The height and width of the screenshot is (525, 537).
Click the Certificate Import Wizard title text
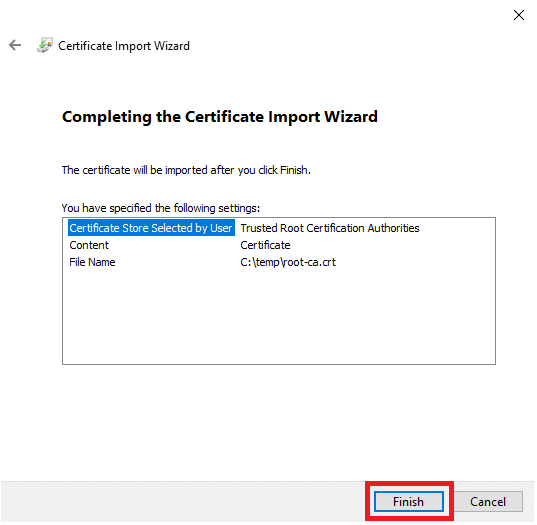click(124, 46)
